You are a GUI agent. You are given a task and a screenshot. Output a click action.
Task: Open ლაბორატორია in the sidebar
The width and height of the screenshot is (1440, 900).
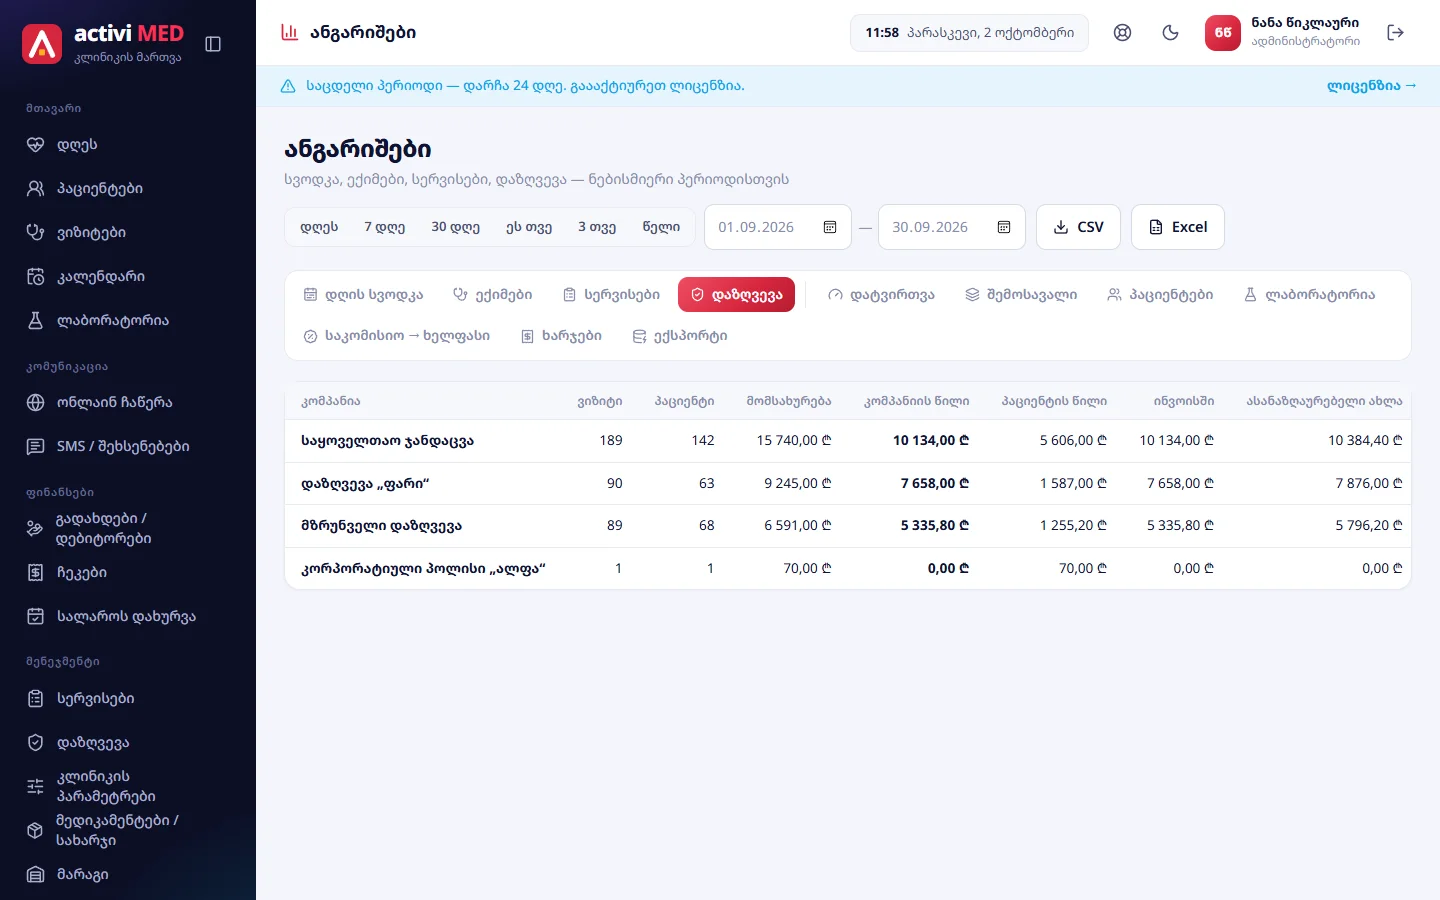pos(128,321)
